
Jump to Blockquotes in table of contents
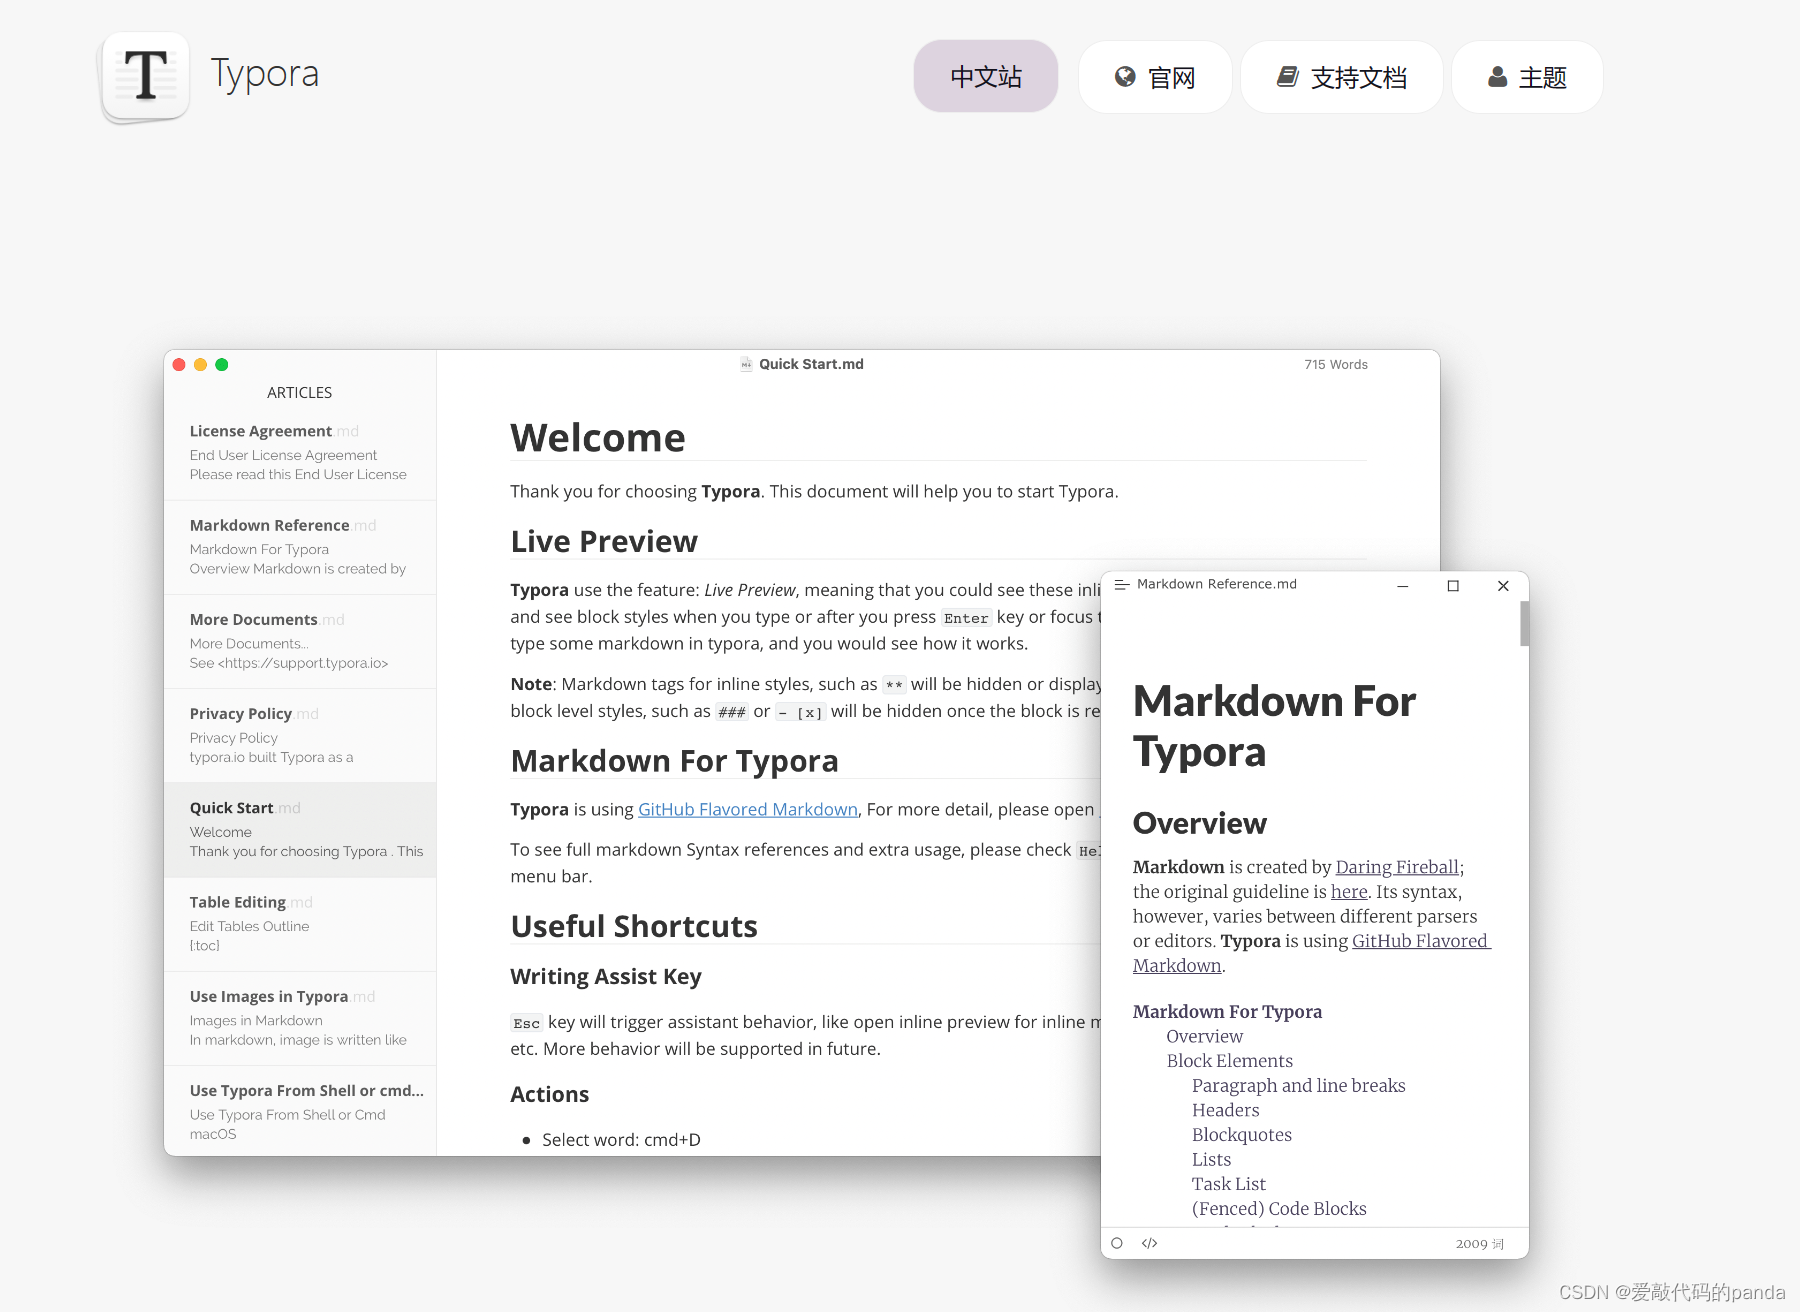tap(1241, 1135)
